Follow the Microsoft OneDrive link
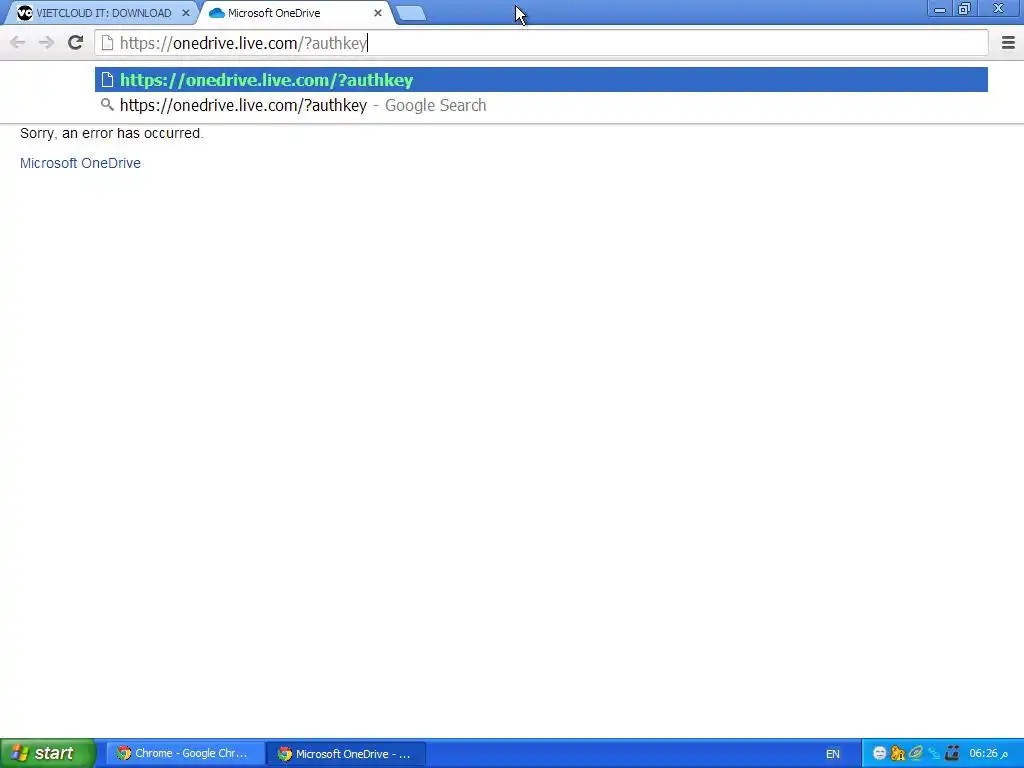Viewport: 1024px width, 768px height. point(80,163)
